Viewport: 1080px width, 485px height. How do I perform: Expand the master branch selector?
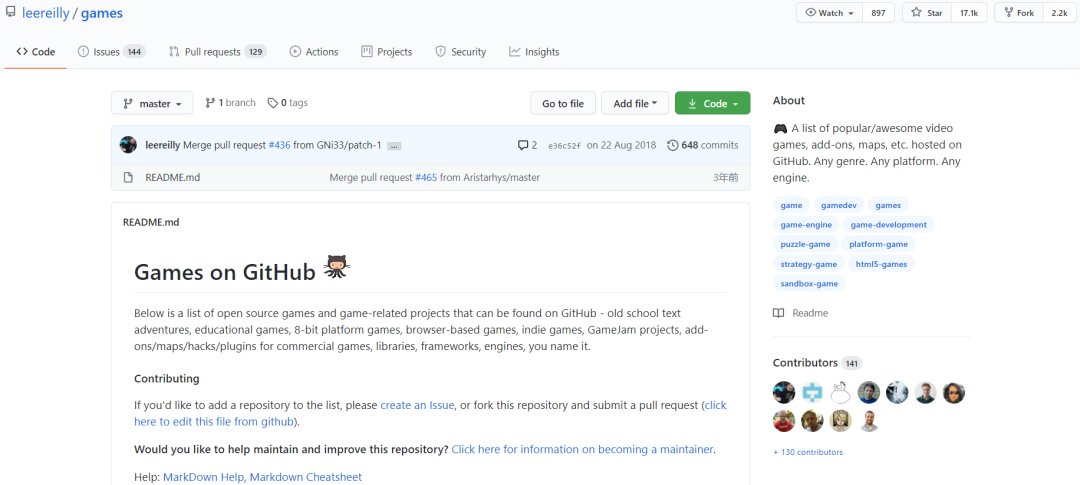point(152,103)
